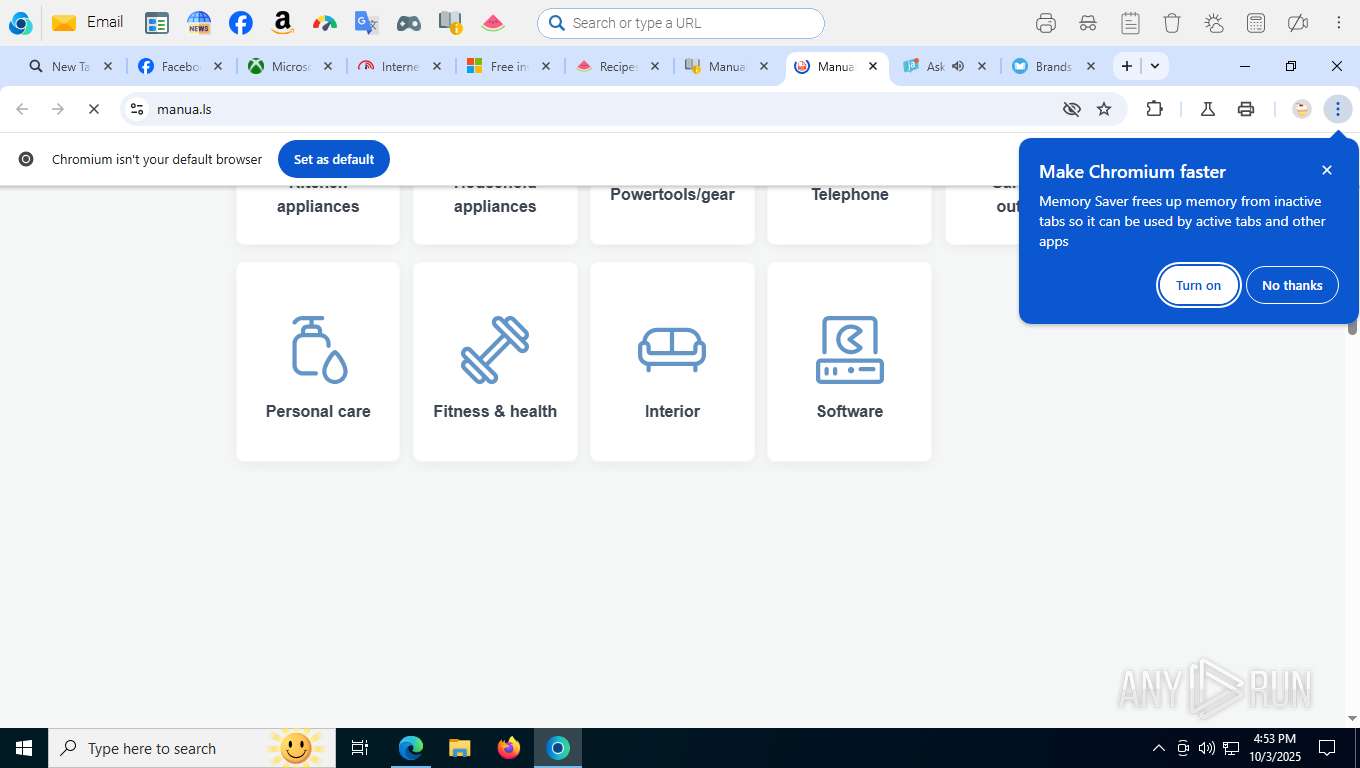Open the watermelon recipes shortcut icon
This screenshot has width=1360, height=768.
493,23
